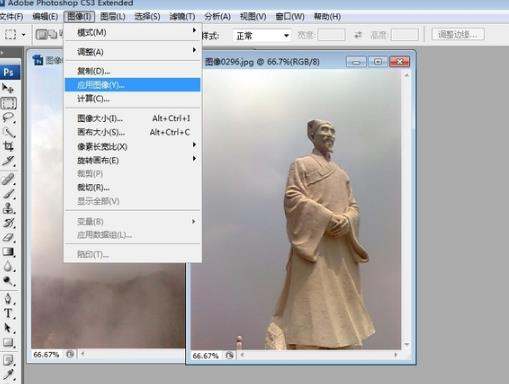Select the Eyedropper tool
The width and height of the screenshot is (509, 384).
point(8,375)
